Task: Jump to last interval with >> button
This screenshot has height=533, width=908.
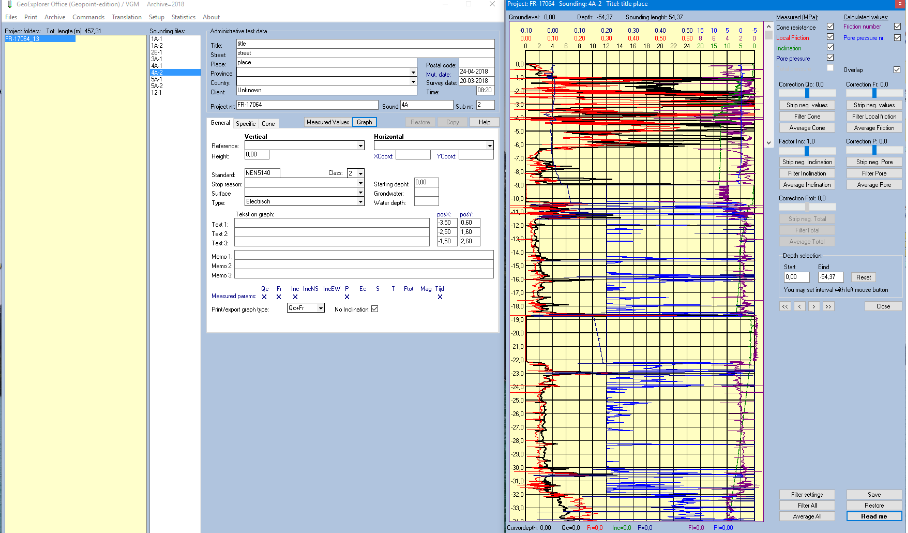Action: tap(829, 306)
